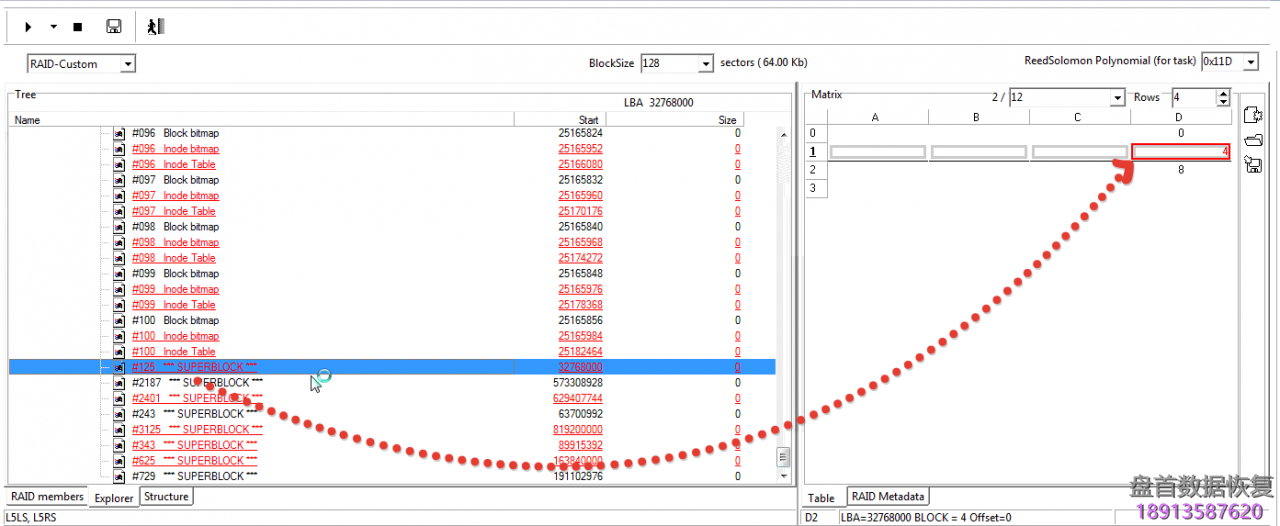Click the icon of #343 SUPERBLOCK row

(x=119, y=445)
